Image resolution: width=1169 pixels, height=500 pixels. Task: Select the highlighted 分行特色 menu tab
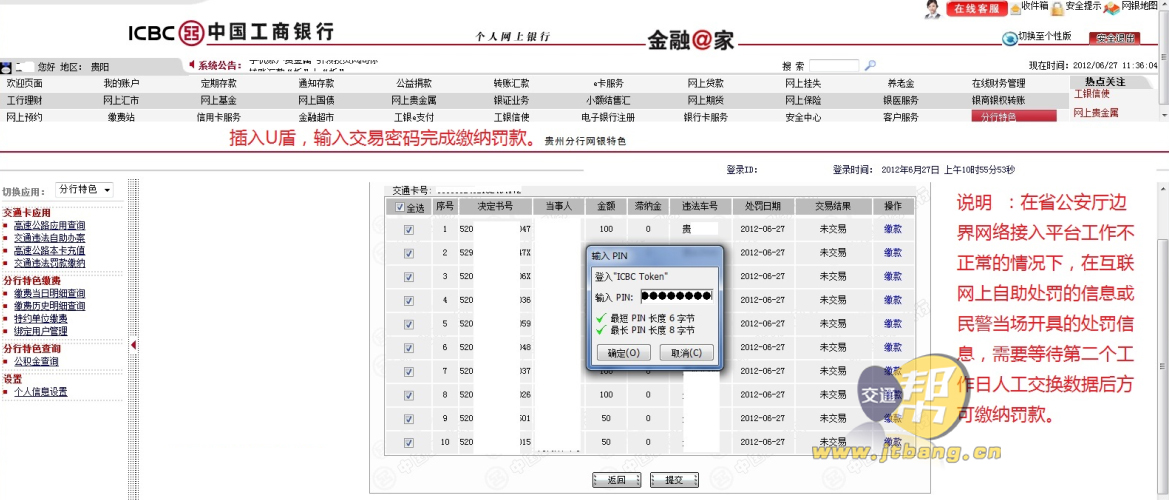[1014, 117]
